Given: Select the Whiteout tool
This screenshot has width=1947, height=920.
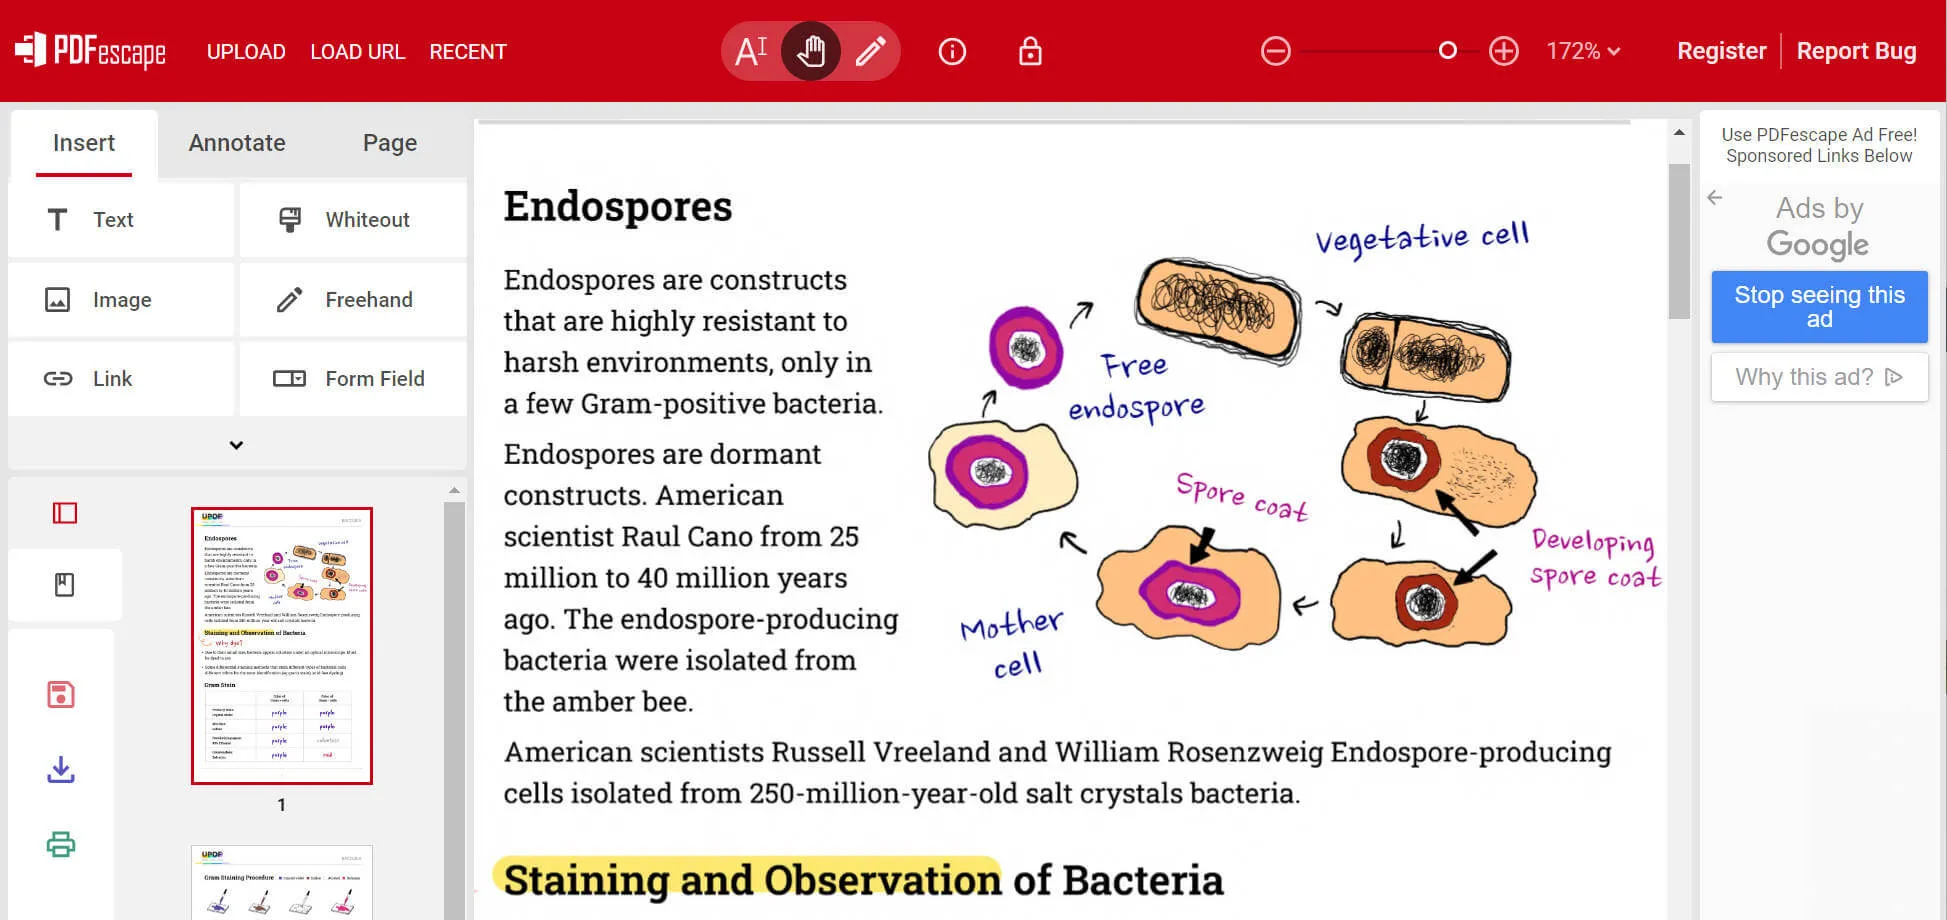Looking at the screenshot, I should pos(353,220).
